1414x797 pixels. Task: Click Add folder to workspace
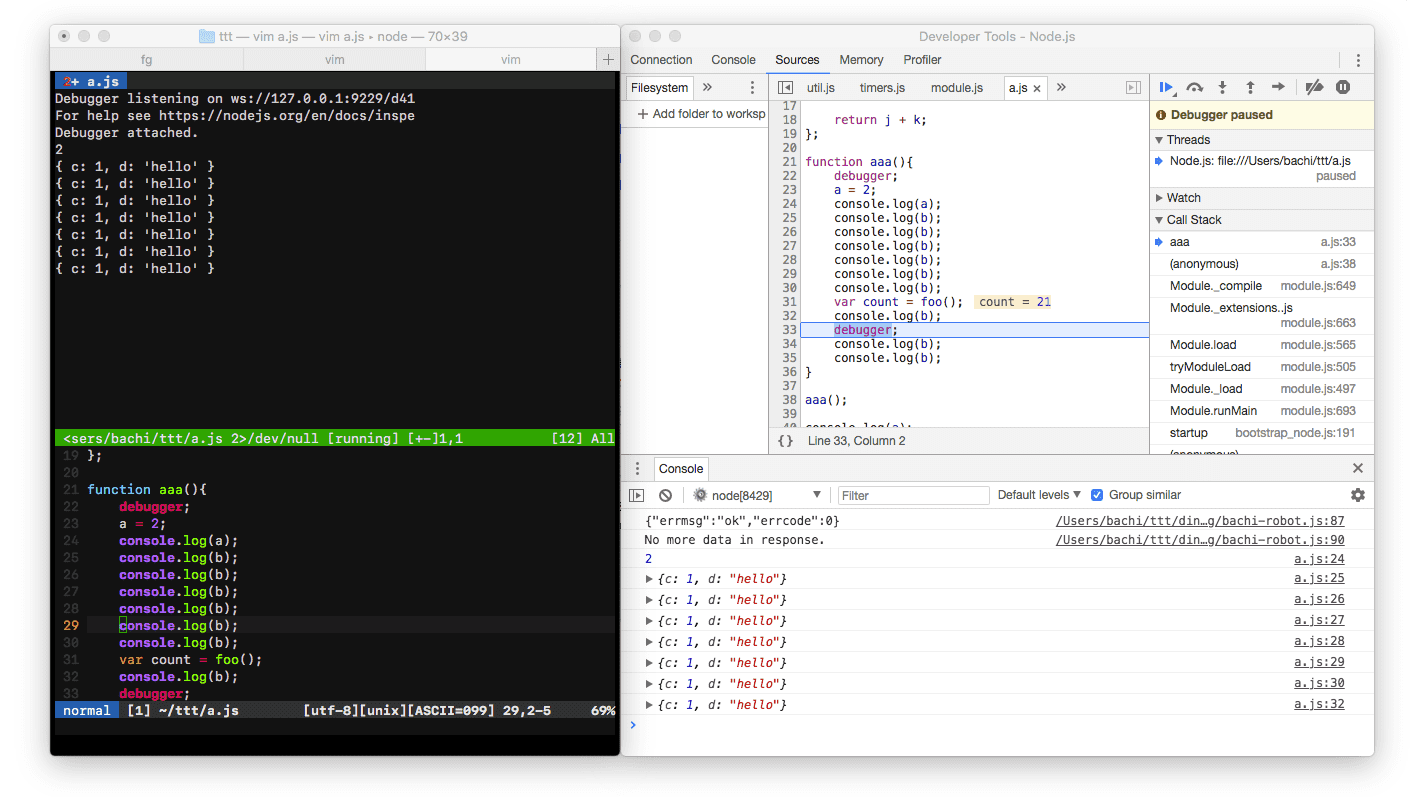701,114
